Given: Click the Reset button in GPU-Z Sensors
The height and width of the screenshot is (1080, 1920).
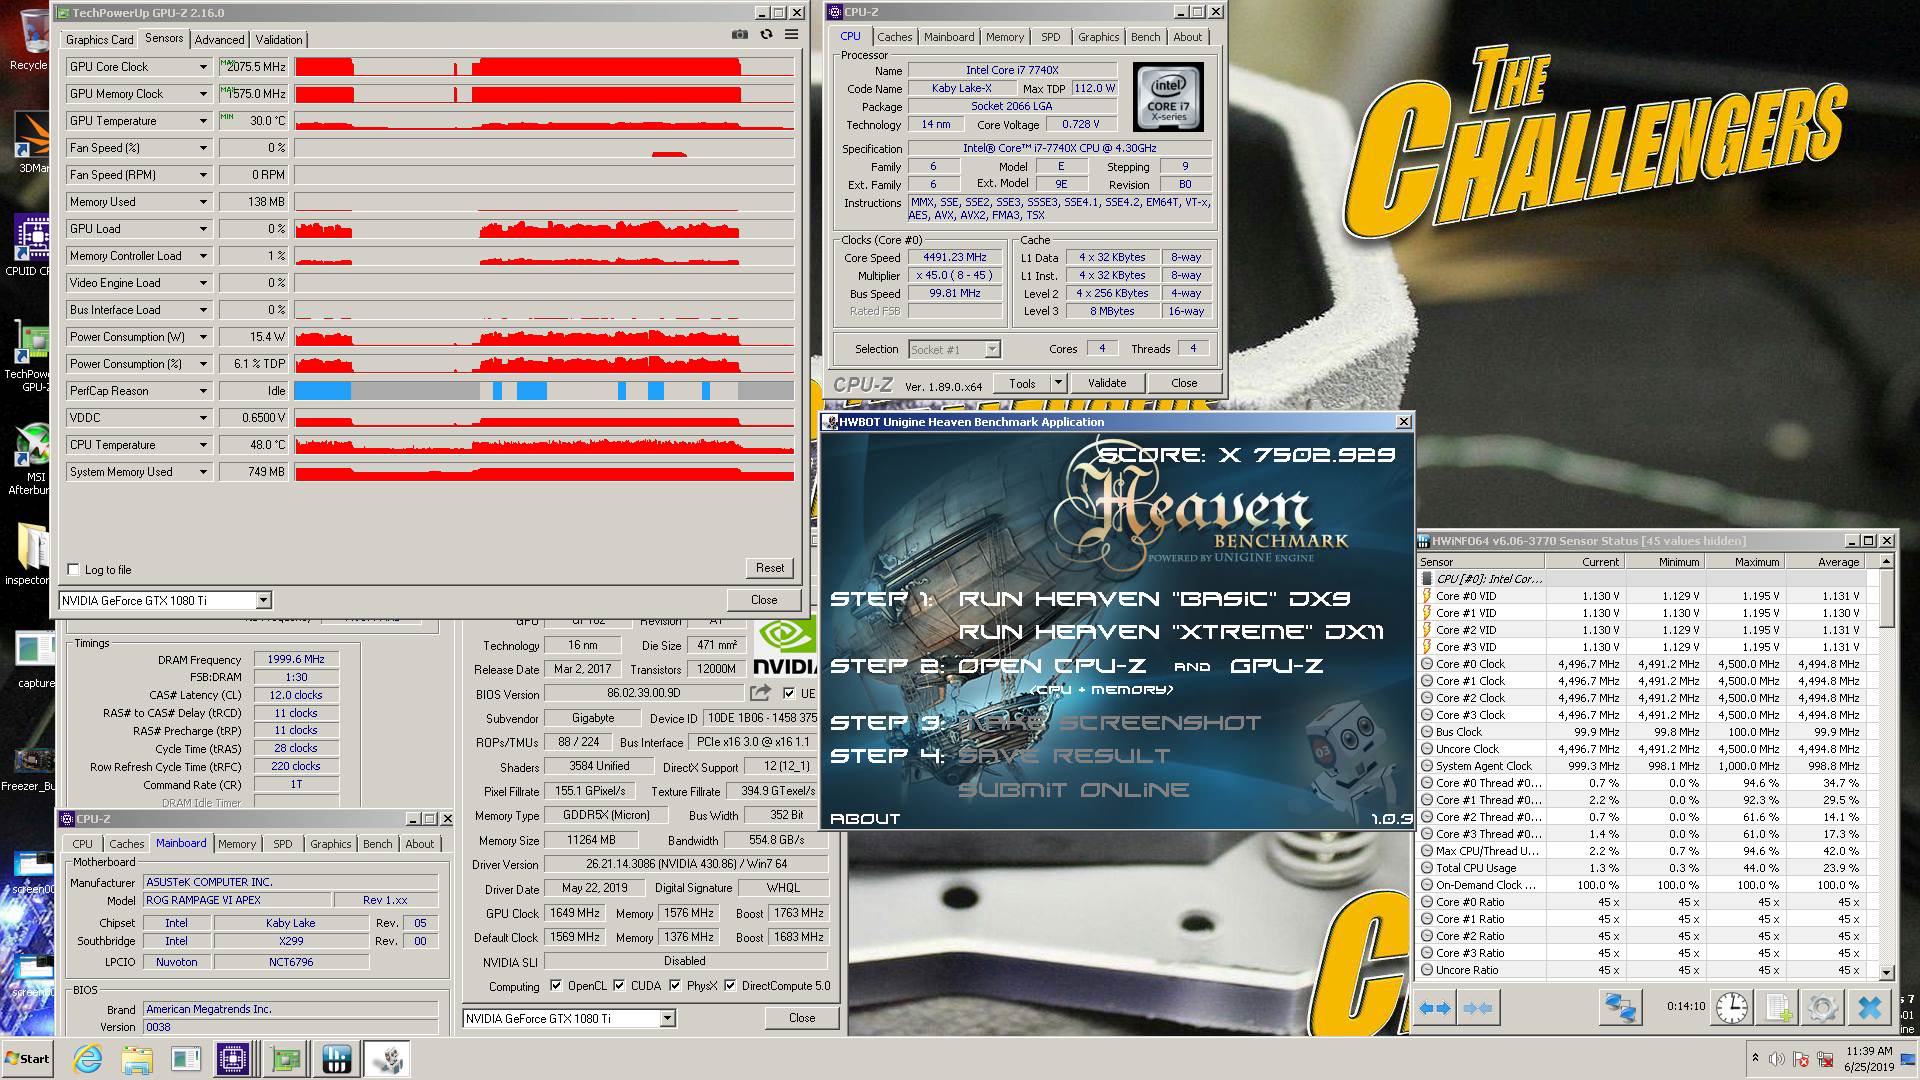Looking at the screenshot, I should tap(770, 568).
